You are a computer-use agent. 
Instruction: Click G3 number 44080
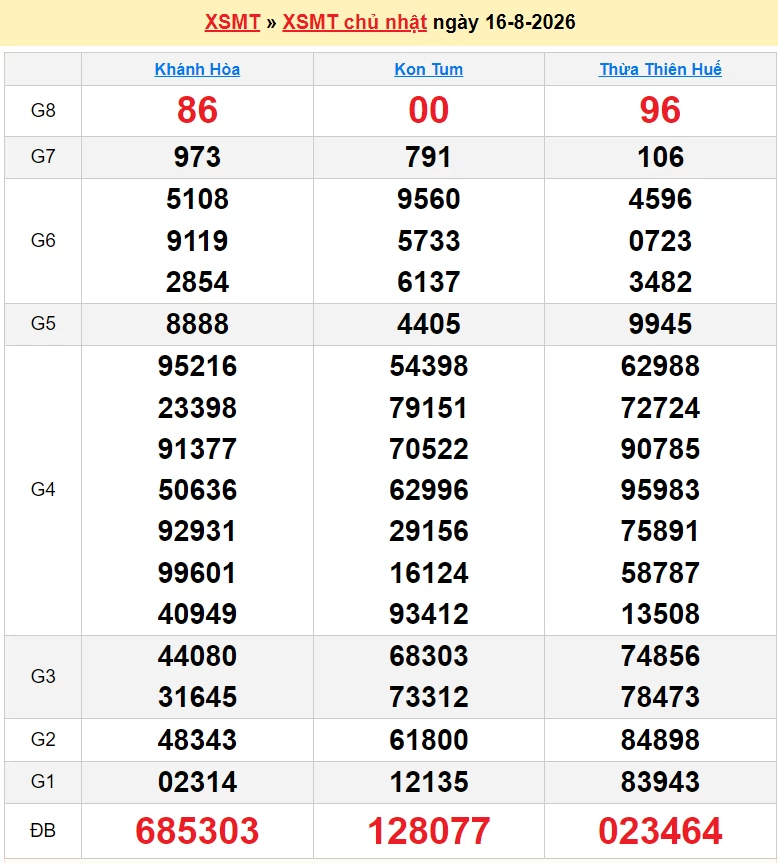point(198,656)
